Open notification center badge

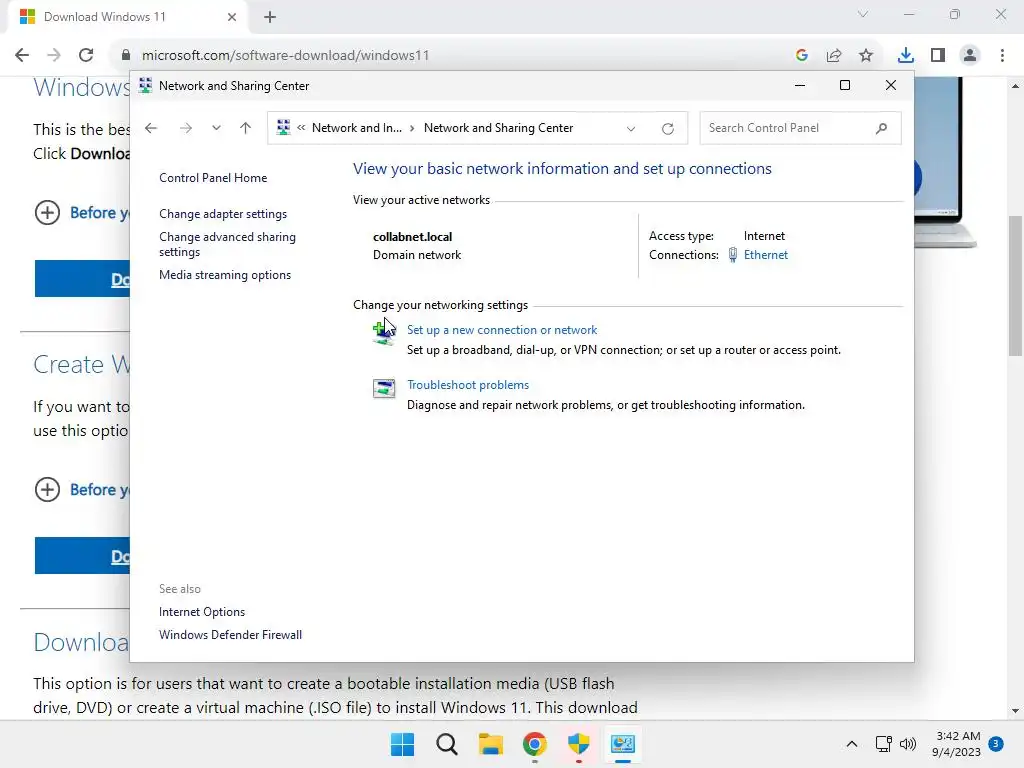point(996,743)
